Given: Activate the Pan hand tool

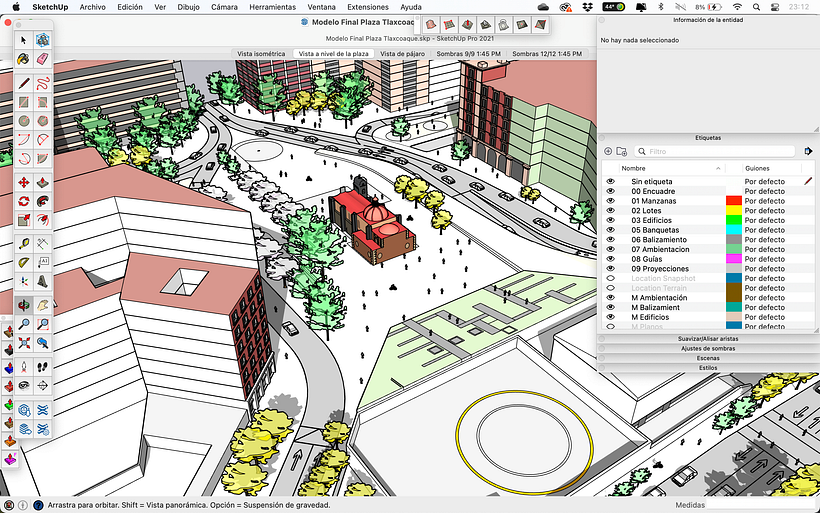Looking at the screenshot, I should point(42,305).
